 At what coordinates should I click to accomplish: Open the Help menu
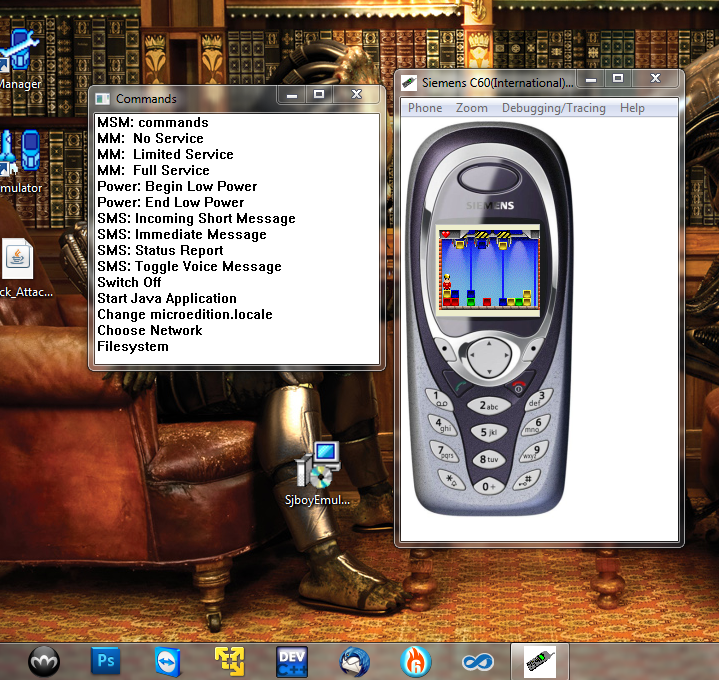click(x=632, y=108)
